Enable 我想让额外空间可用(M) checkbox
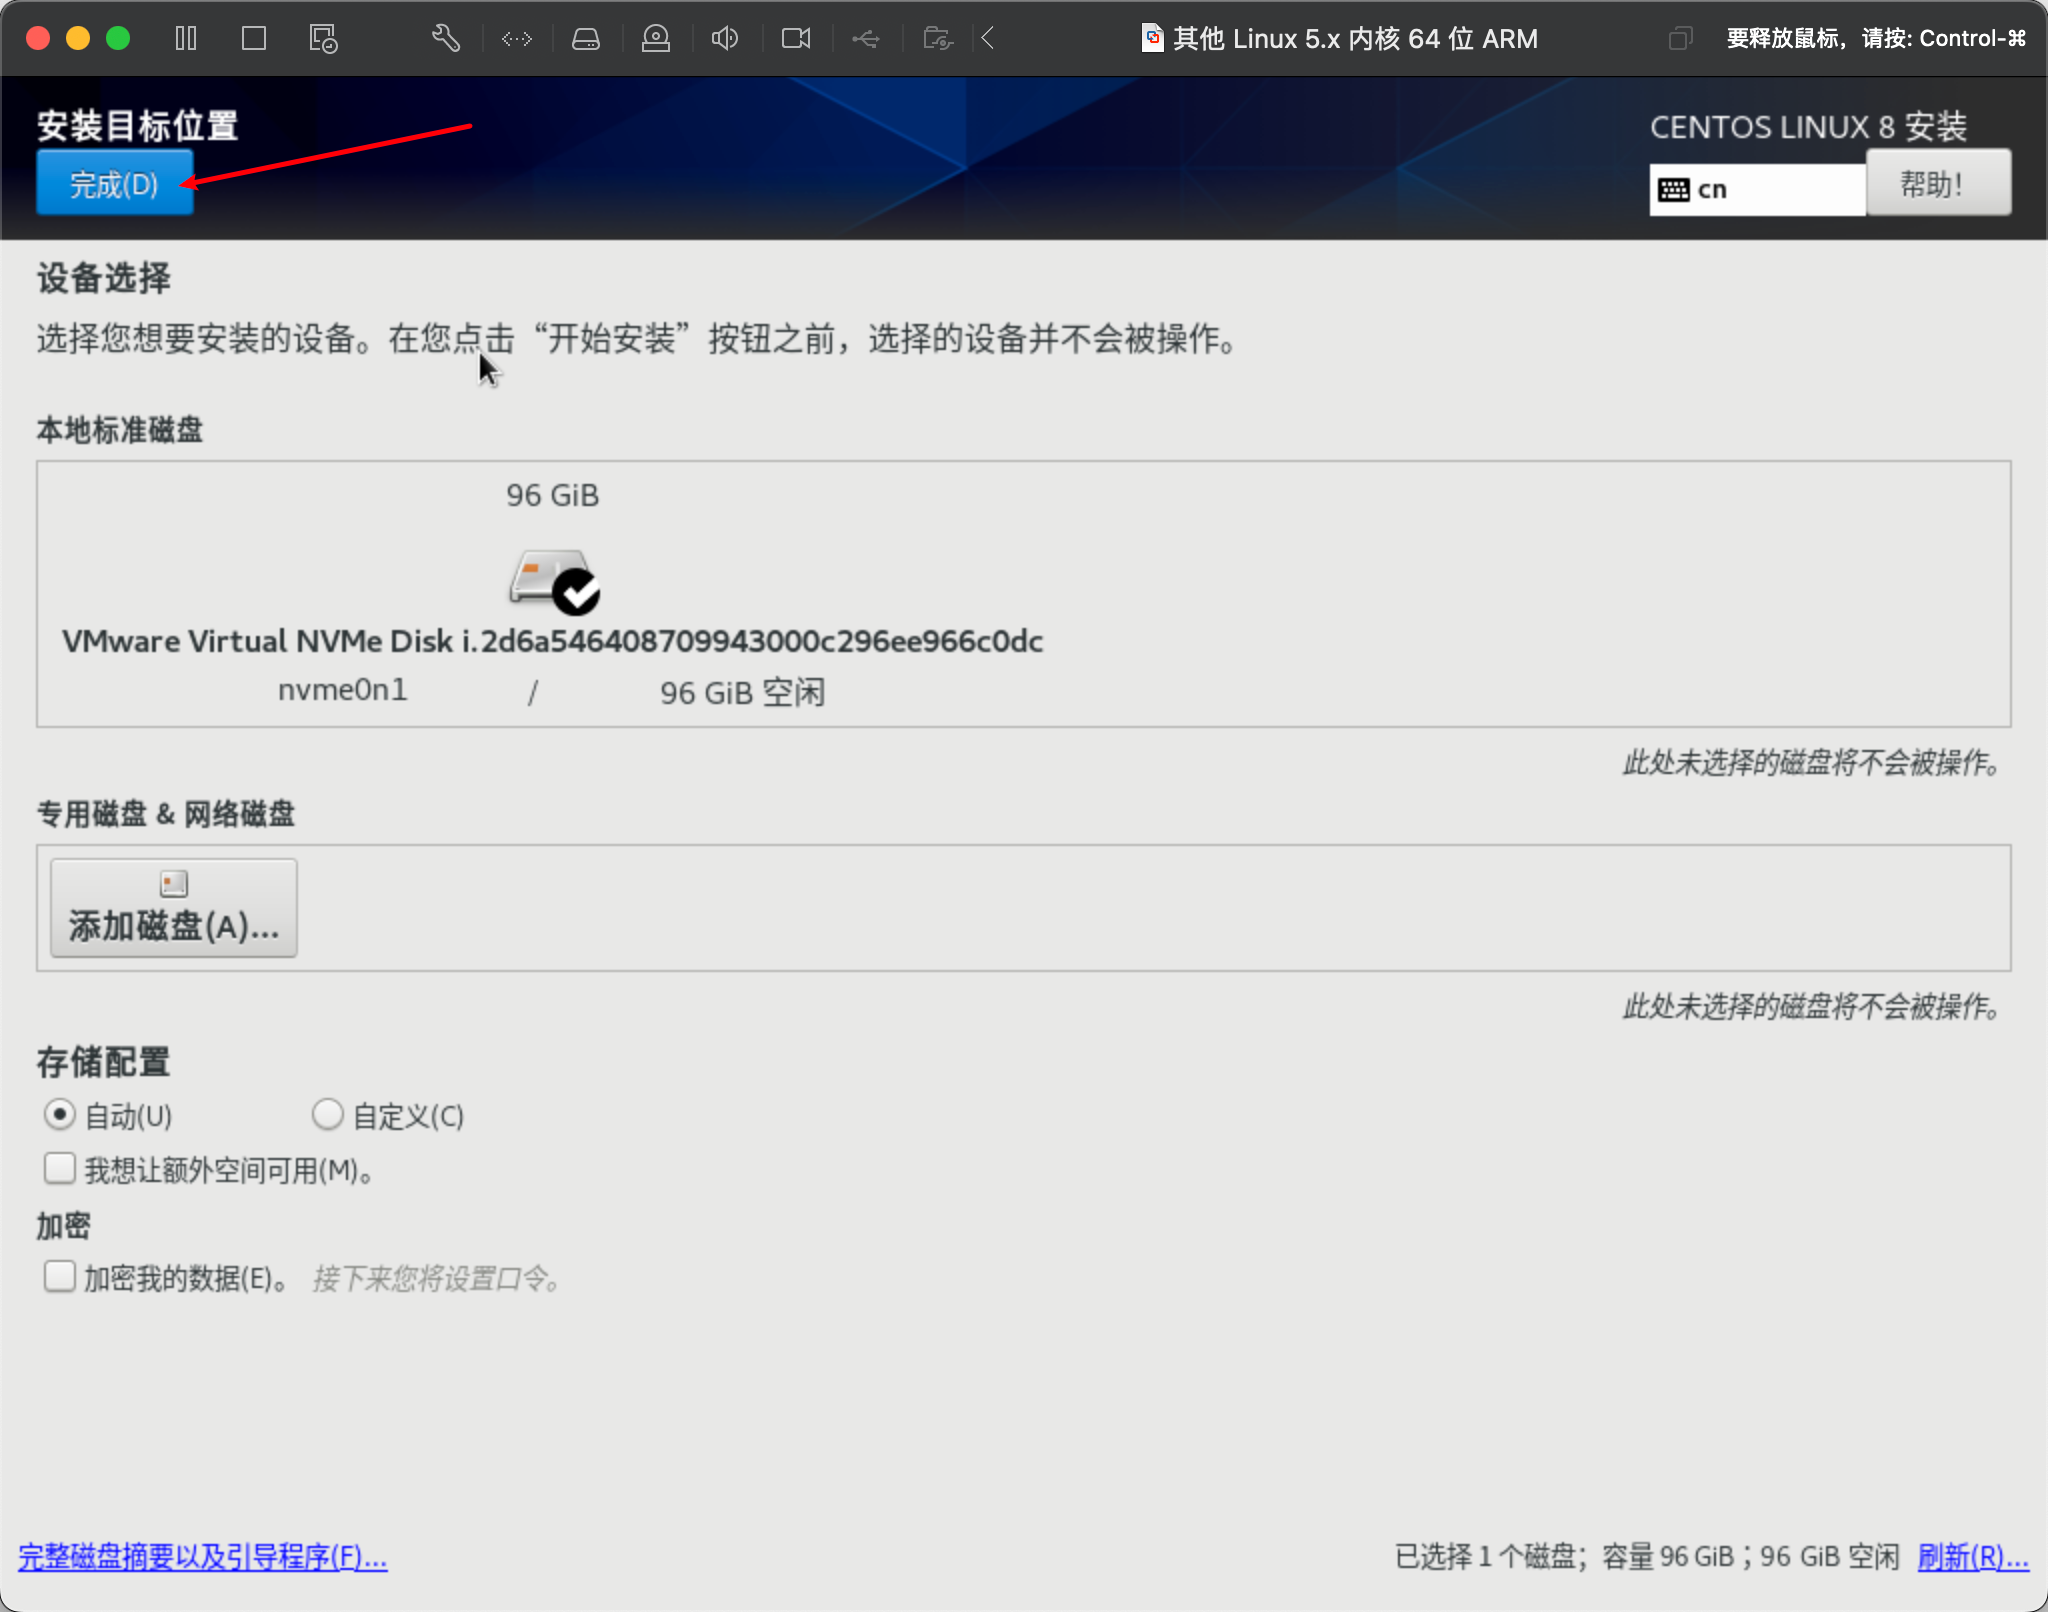Image resolution: width=2048 pixels, height=1612 pixels. click(60, 1168)
